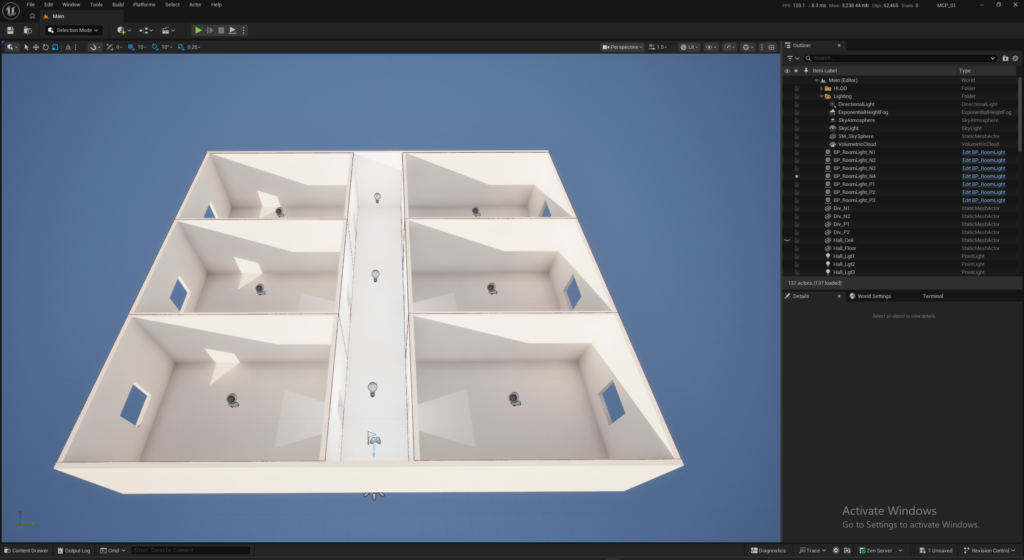1024x560 pixels.
Task: Create new folder in Outliner
Action: [1005, 58]
